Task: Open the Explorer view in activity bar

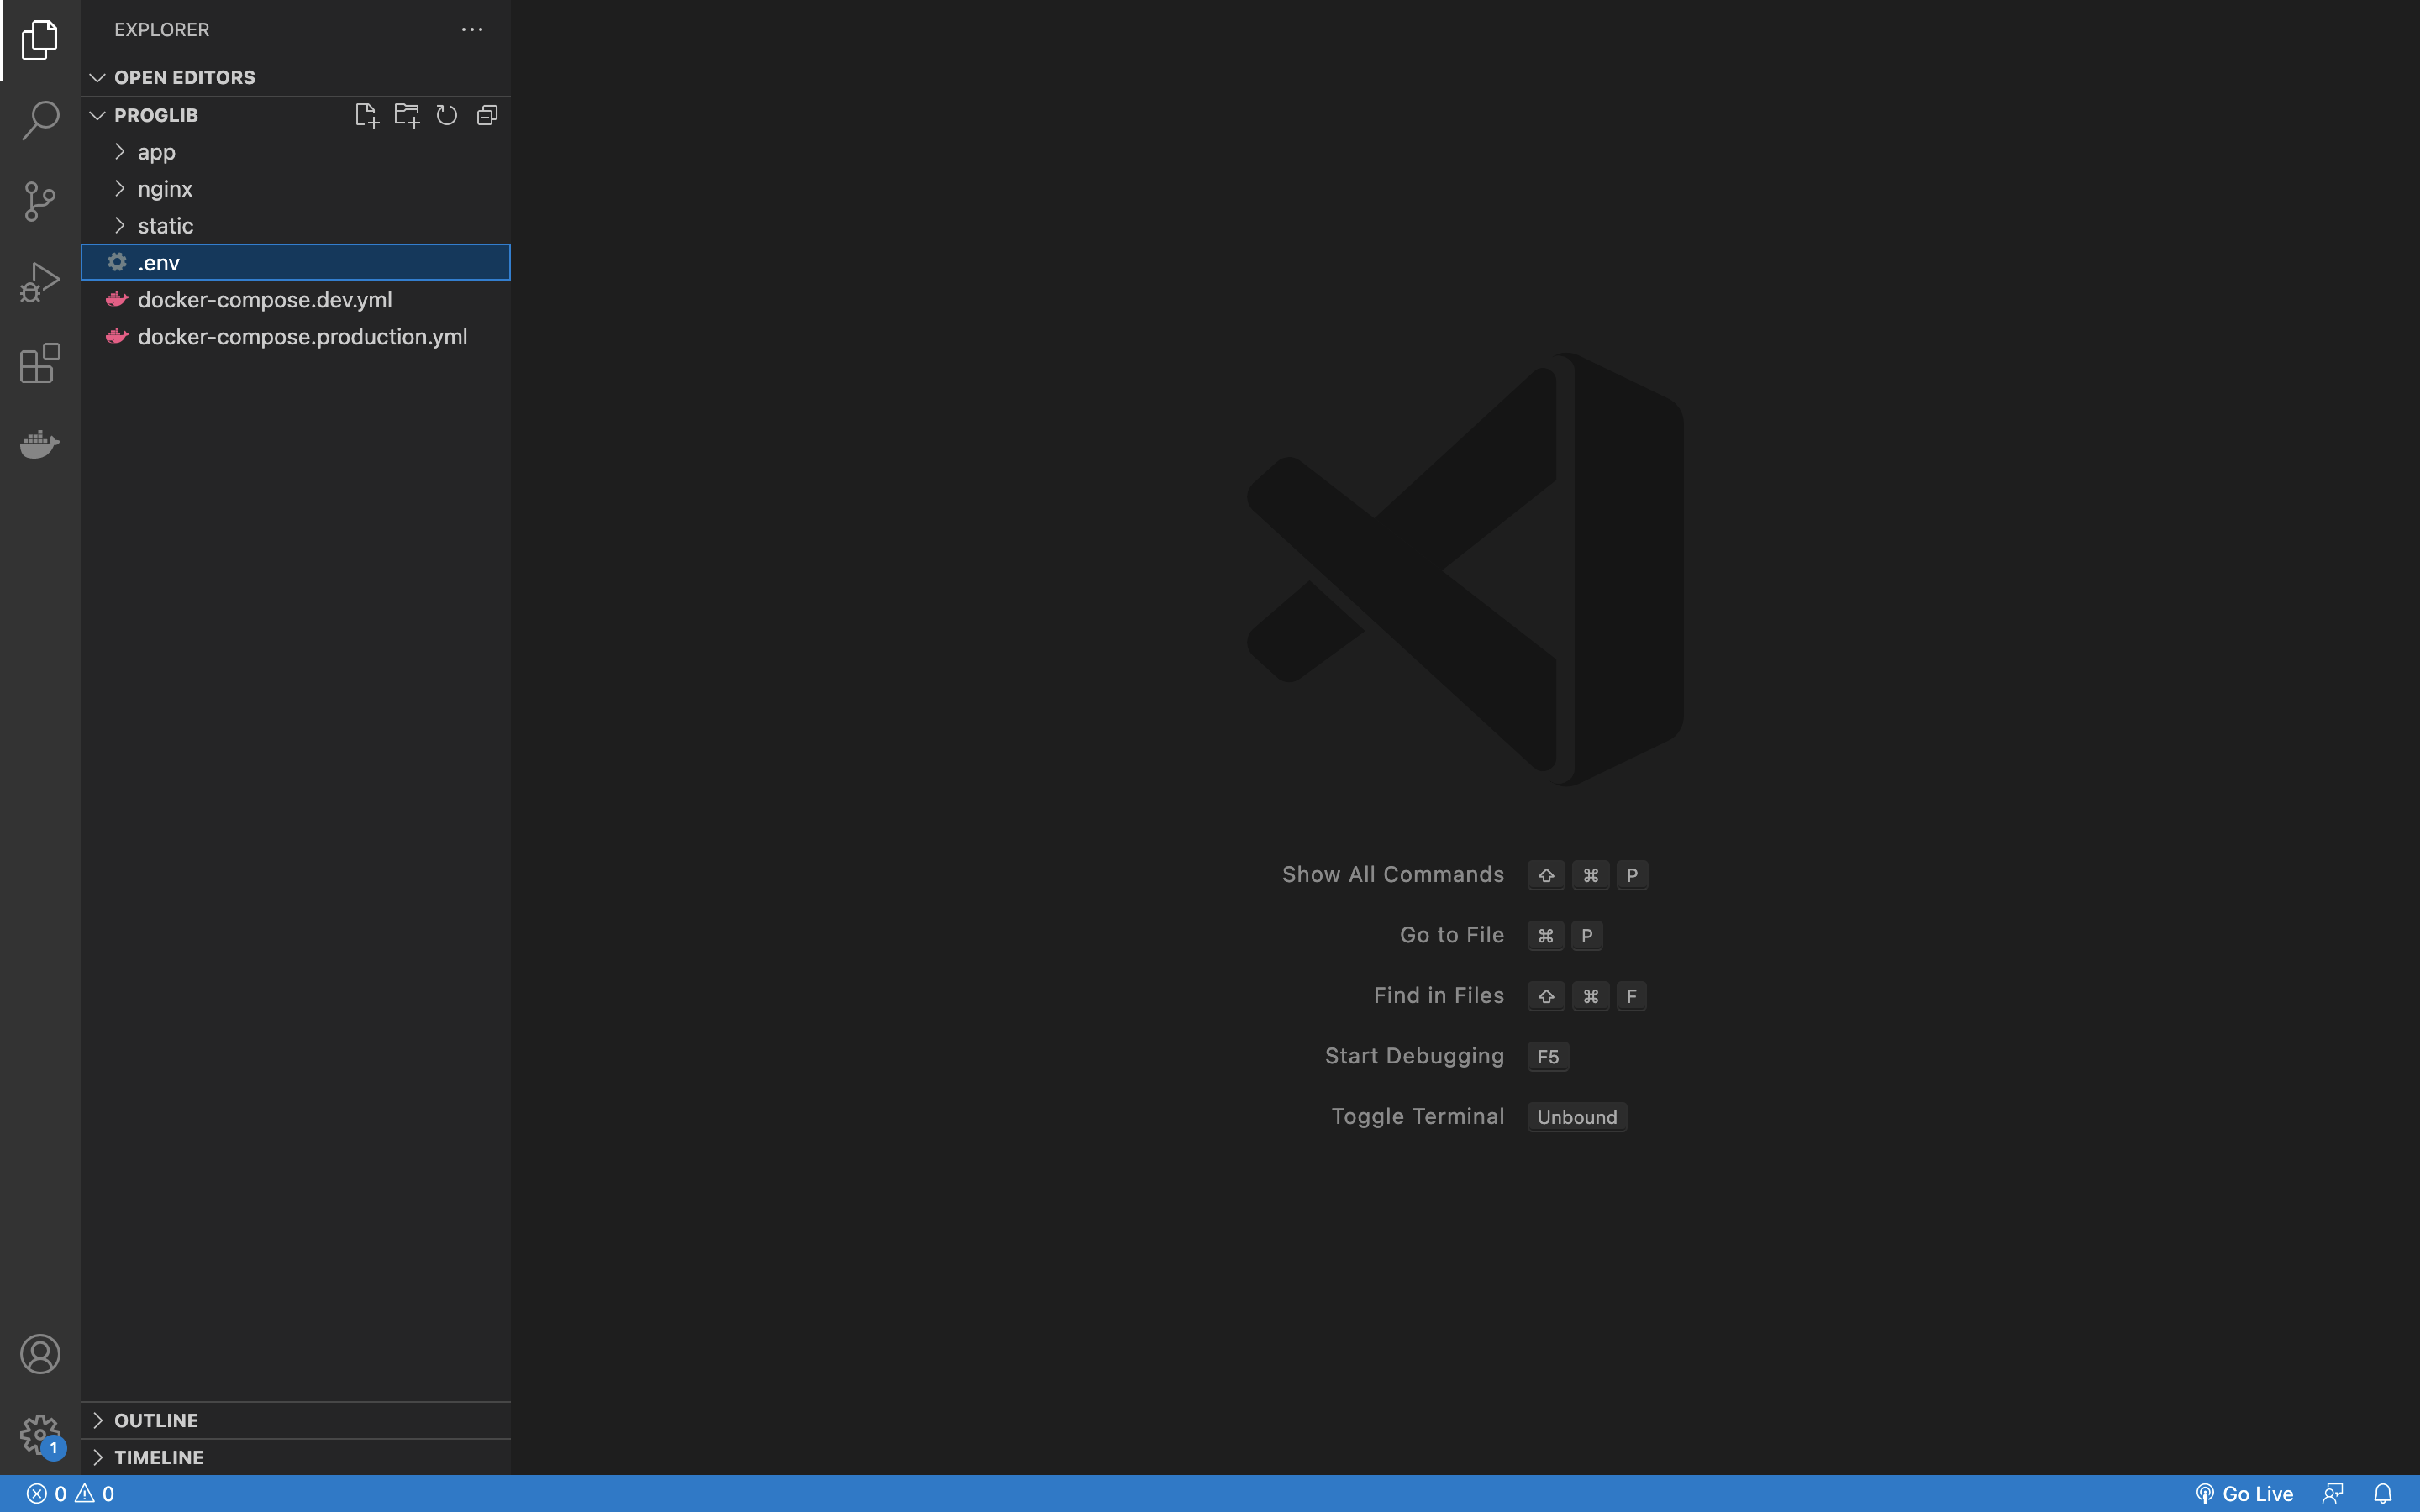Action: [x=40, y=40]
